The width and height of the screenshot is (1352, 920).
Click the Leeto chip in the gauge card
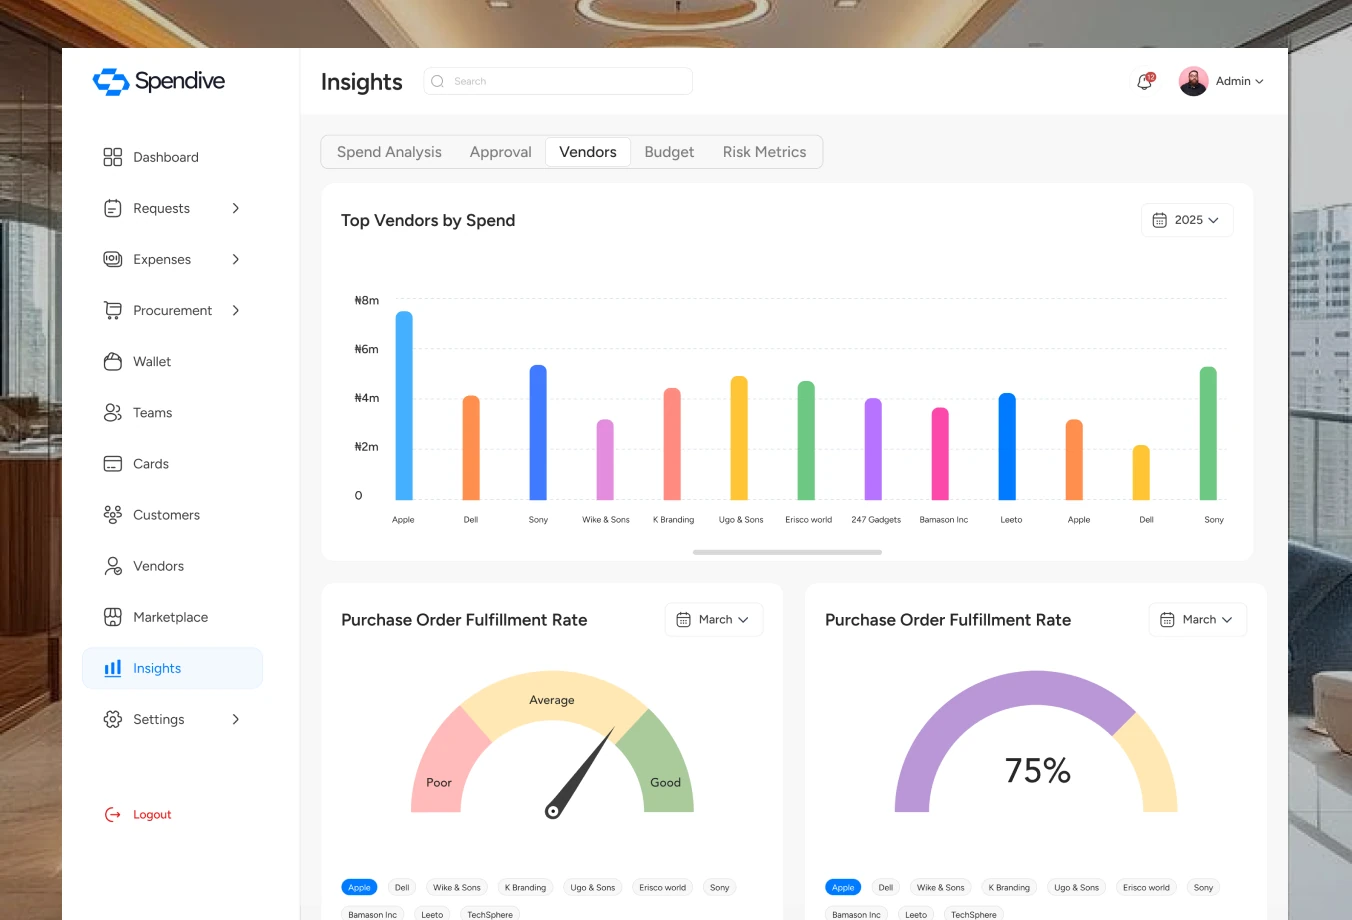pos(432,914)
